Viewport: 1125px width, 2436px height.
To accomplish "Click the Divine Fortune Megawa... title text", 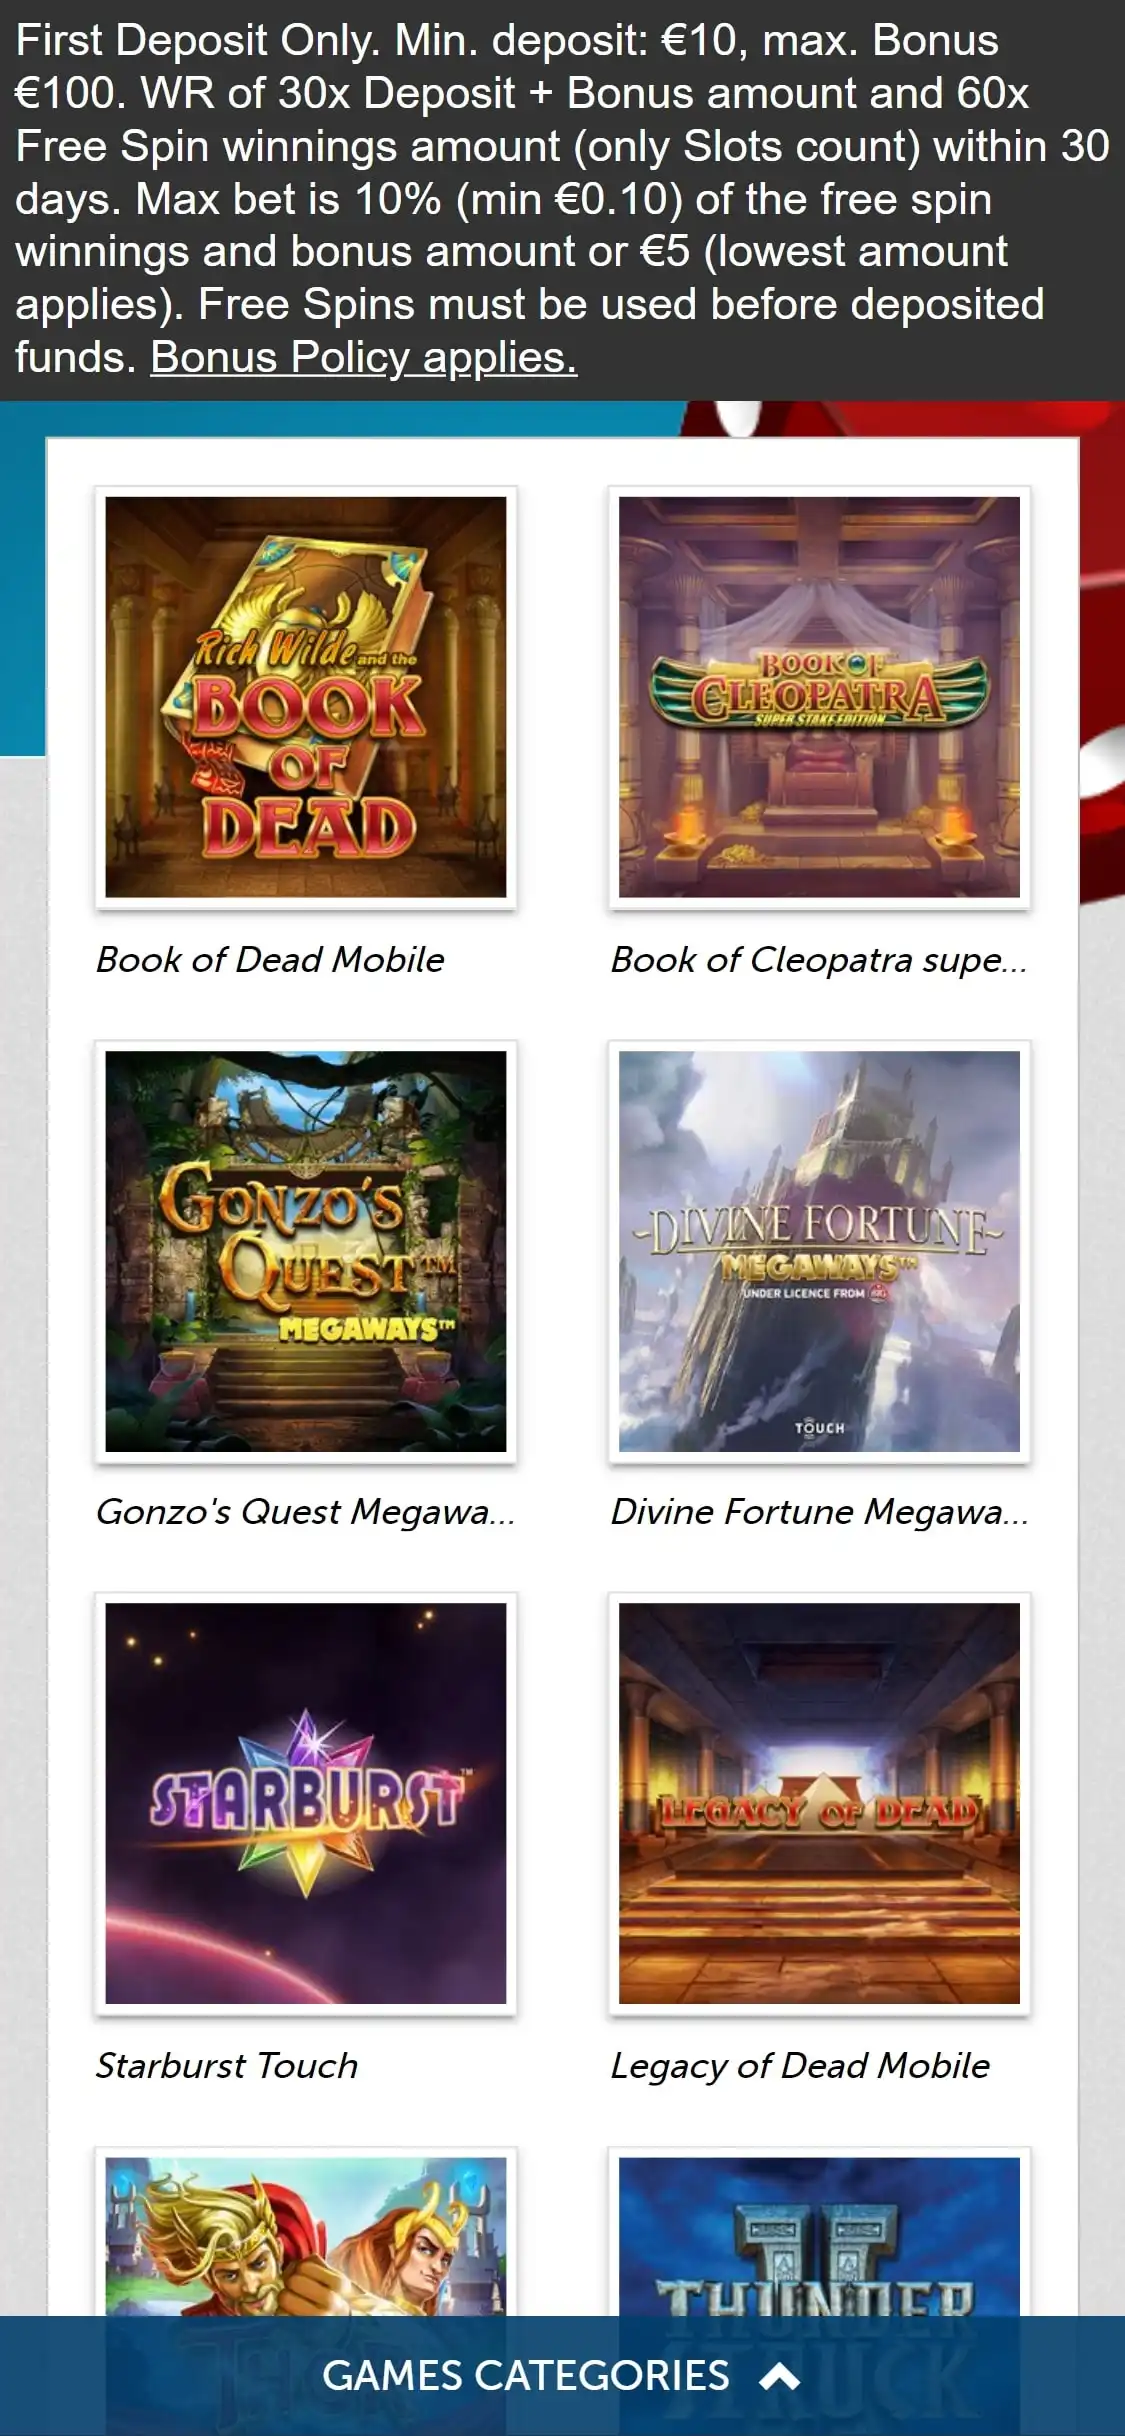I will (x=819, y=1512).
